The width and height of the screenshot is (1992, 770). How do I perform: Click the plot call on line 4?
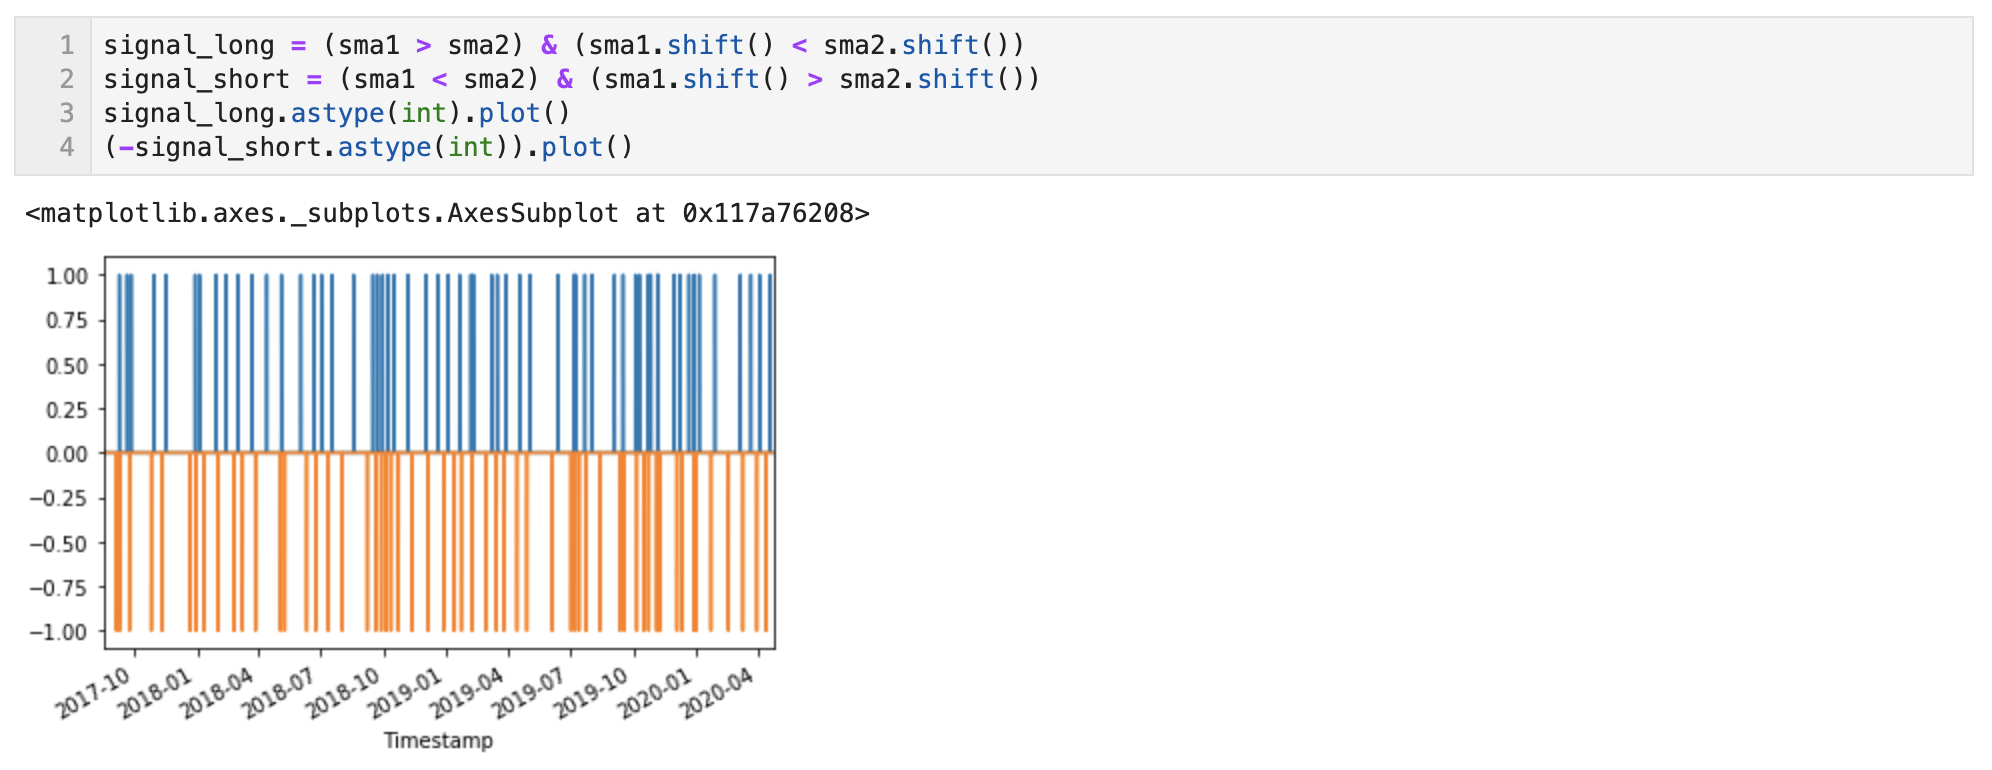[x=572, y=147]
